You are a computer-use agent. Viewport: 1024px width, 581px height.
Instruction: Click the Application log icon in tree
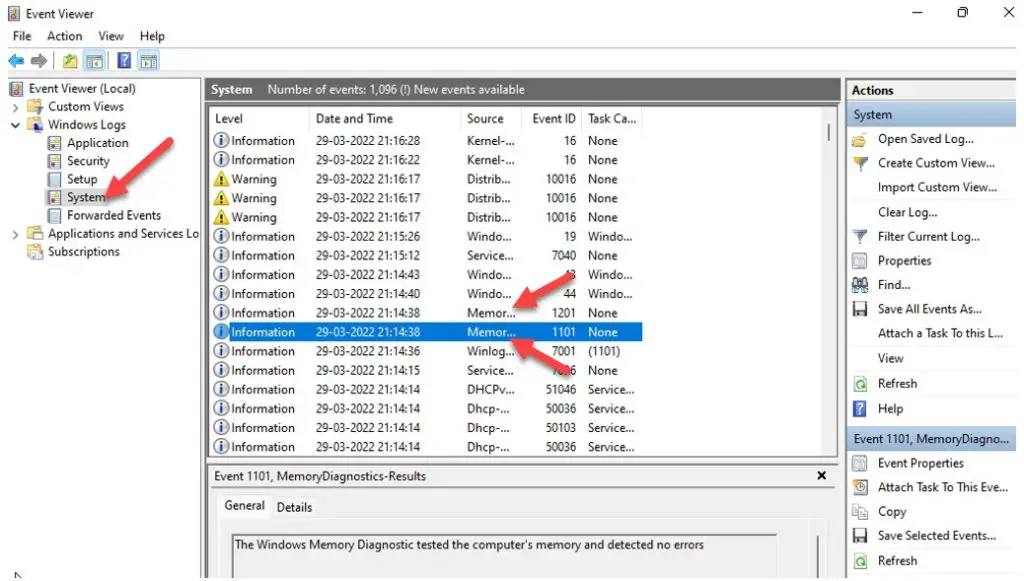point(55,142)
